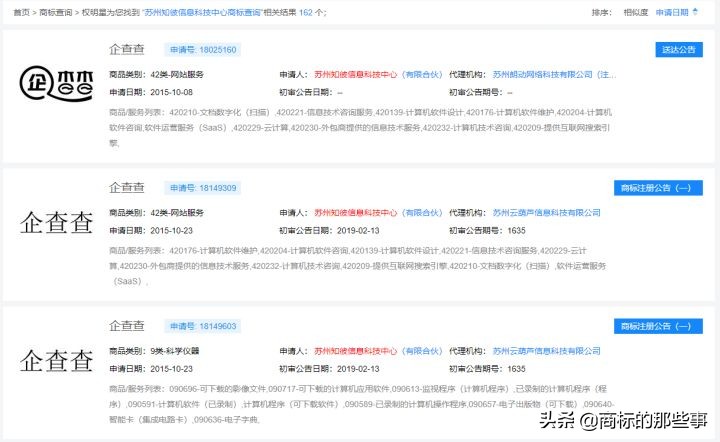Click application date 2015-10-08
Image resolution: width=720 pixels, height=442 pixels.
(171, 92)
